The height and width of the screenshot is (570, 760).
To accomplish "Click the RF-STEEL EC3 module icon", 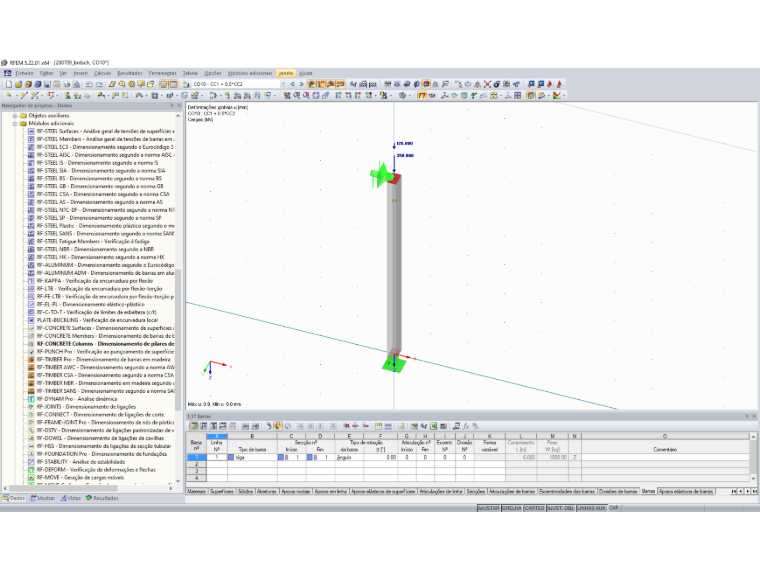I will point(32,147).
